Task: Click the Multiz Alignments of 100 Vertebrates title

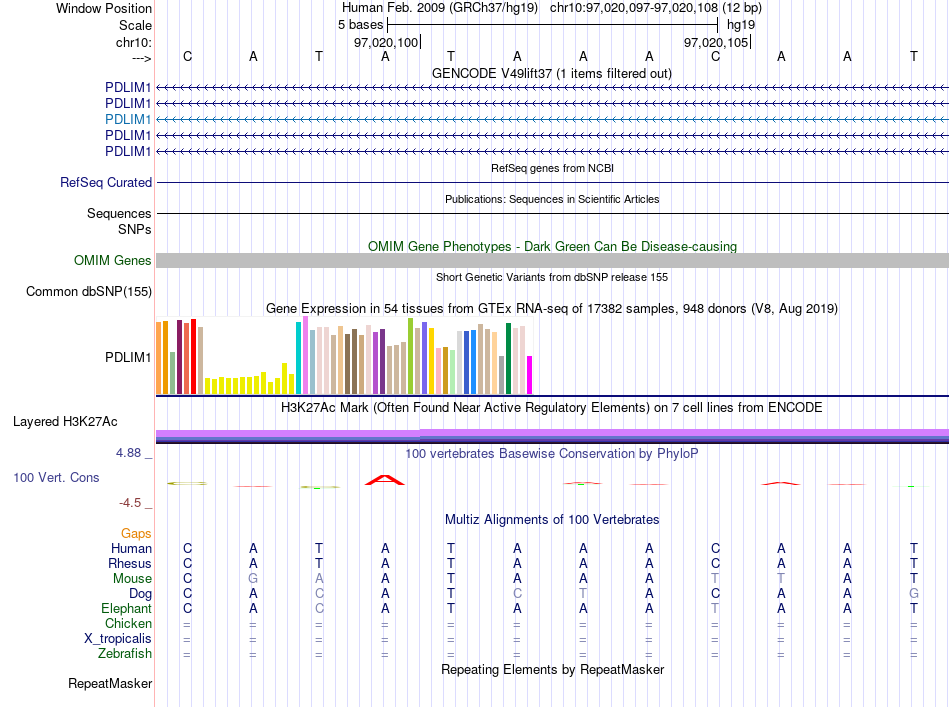Action: [x=552, y=519]
